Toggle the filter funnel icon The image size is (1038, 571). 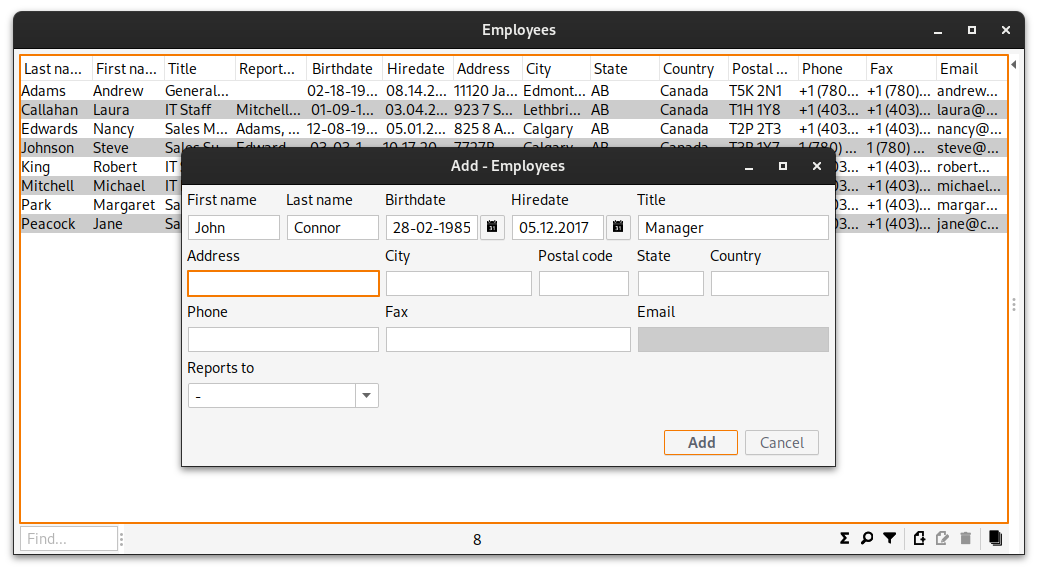click(889, 539)
